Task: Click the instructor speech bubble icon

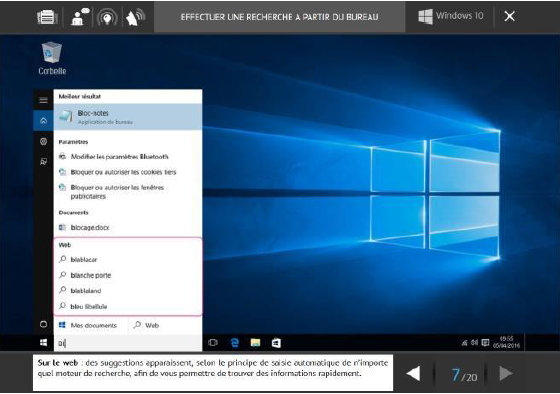Action: click(79, 17)
